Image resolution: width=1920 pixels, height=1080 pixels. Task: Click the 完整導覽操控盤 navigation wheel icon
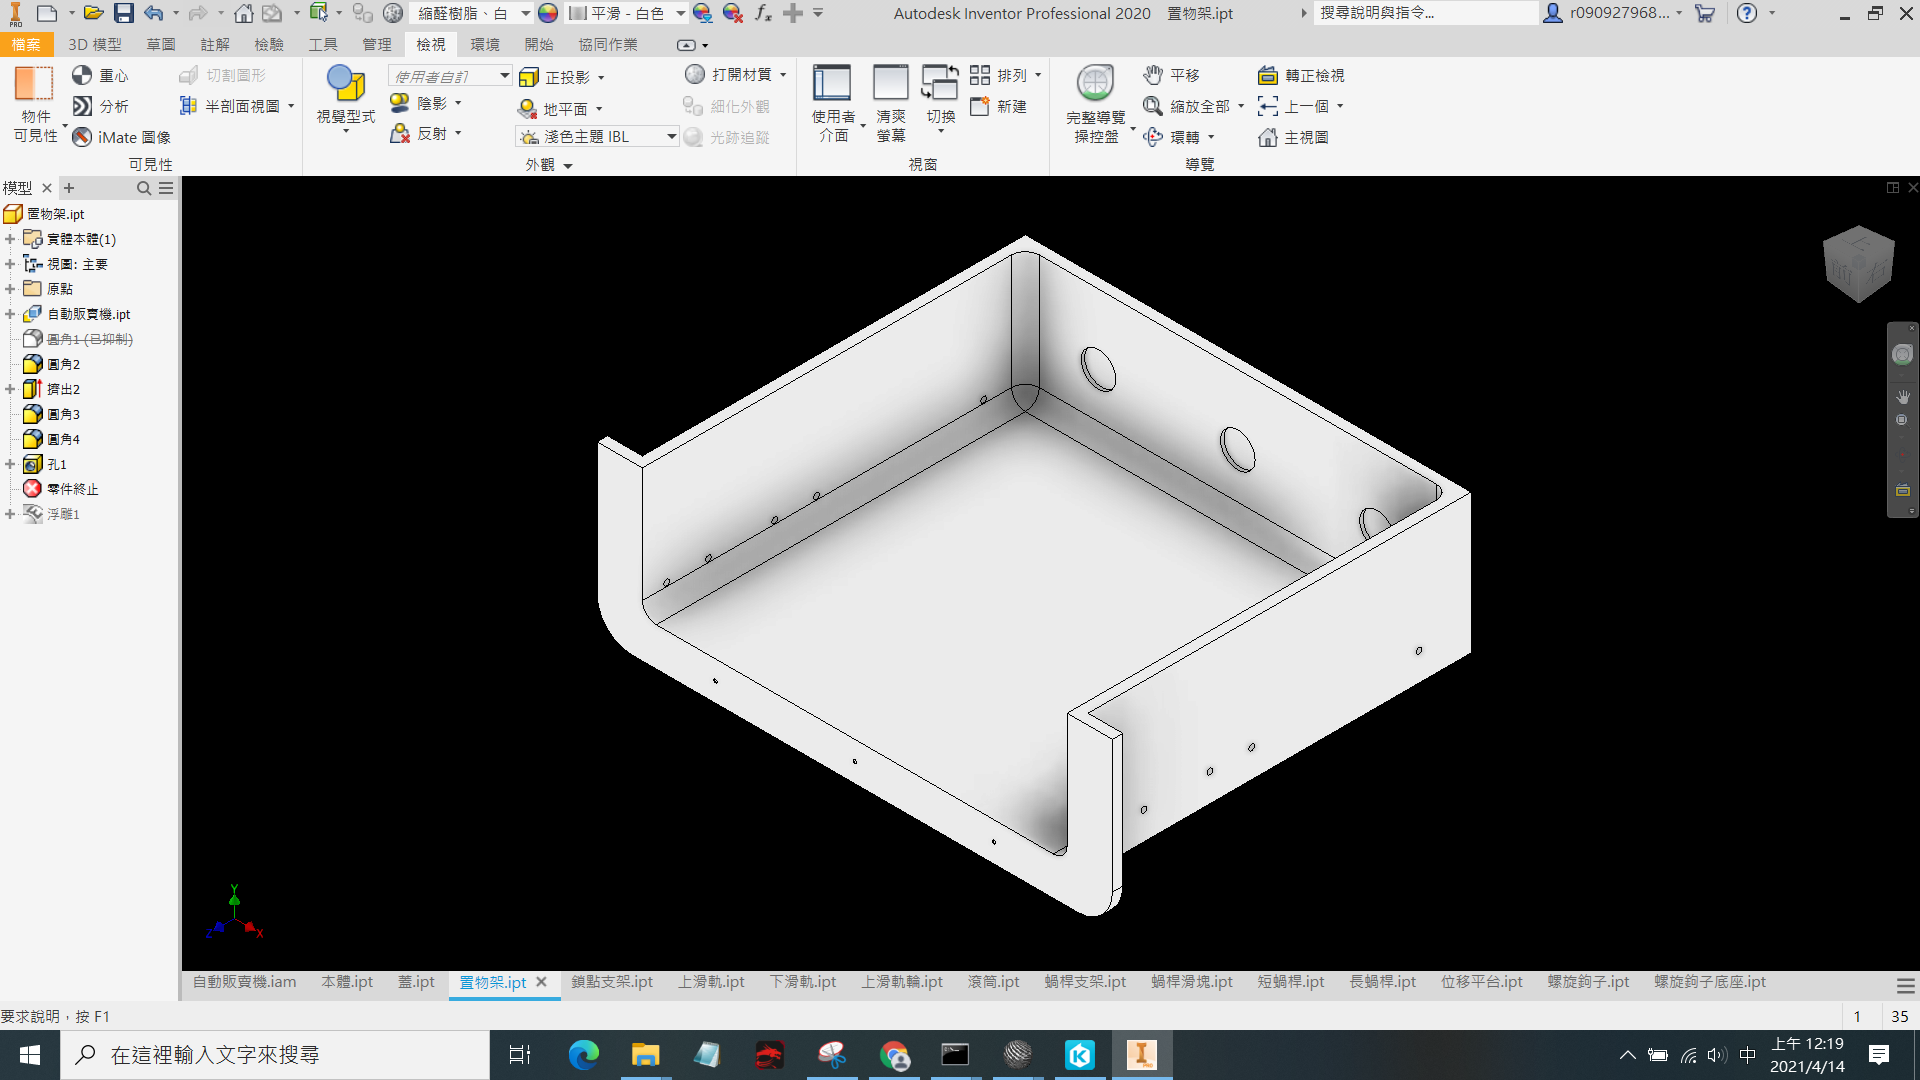tap(1095, 83)
